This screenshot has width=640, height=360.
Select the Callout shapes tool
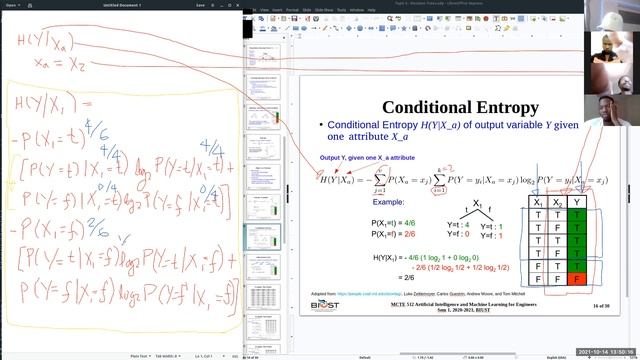click(393, 28)
